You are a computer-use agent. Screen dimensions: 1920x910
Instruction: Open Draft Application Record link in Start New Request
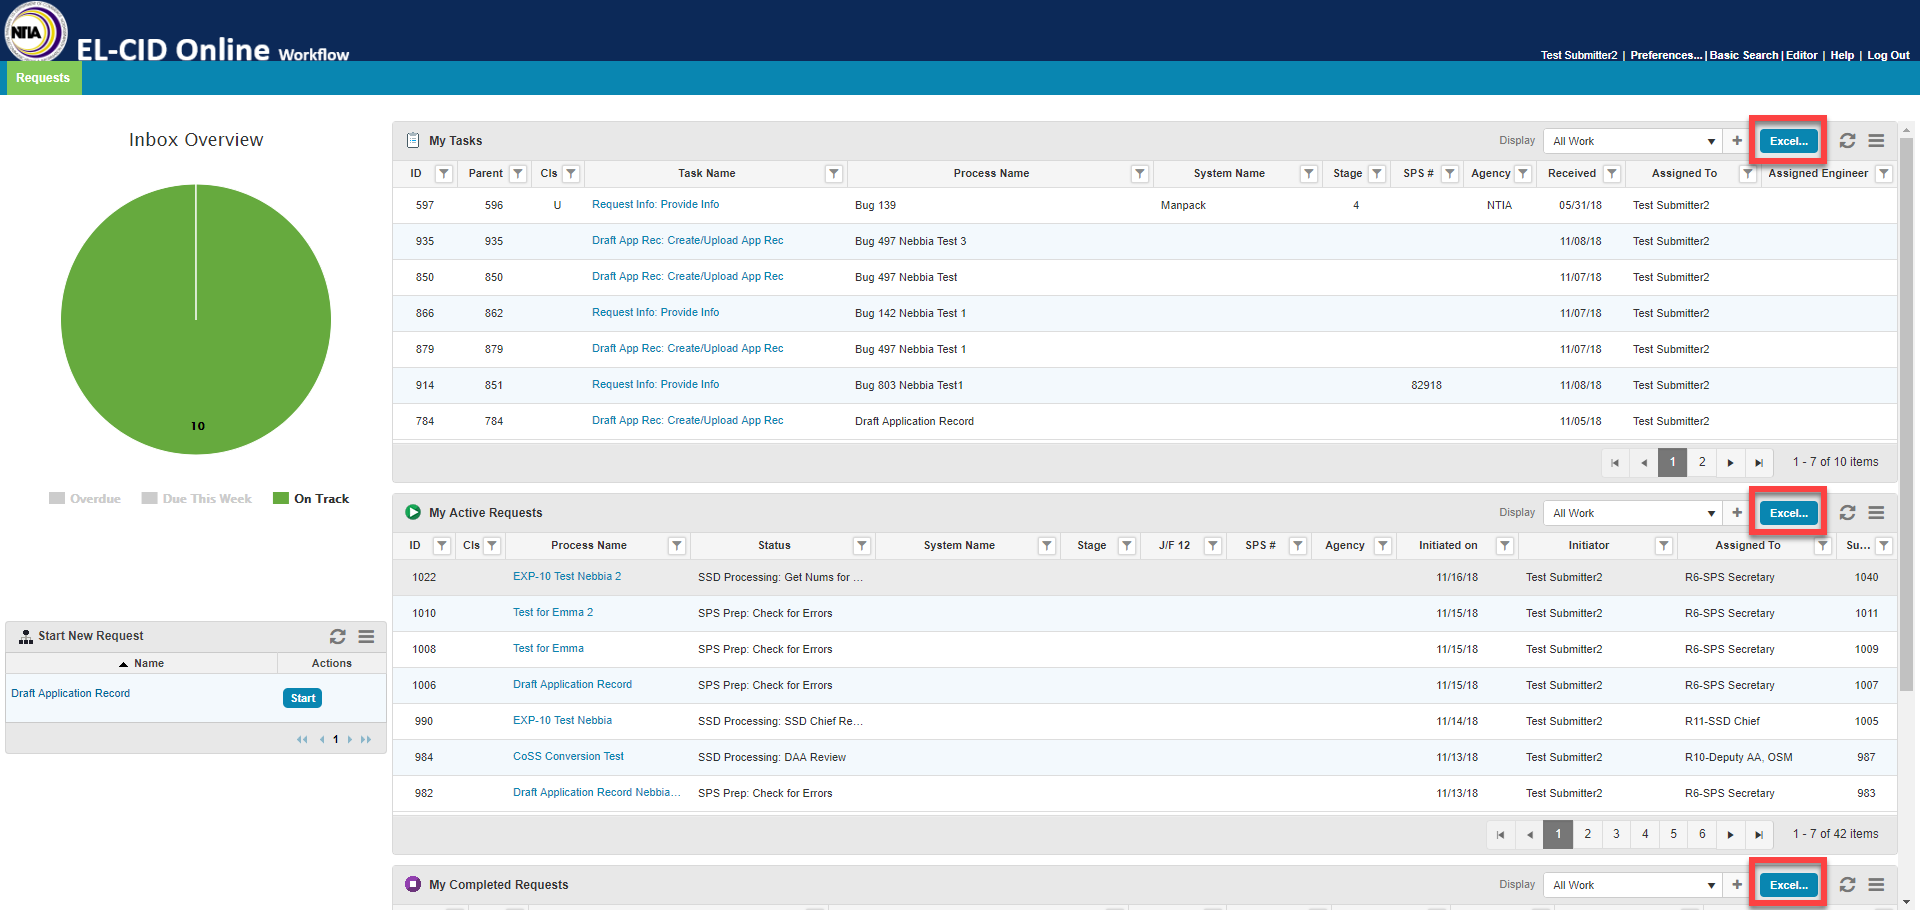[70, 694]
